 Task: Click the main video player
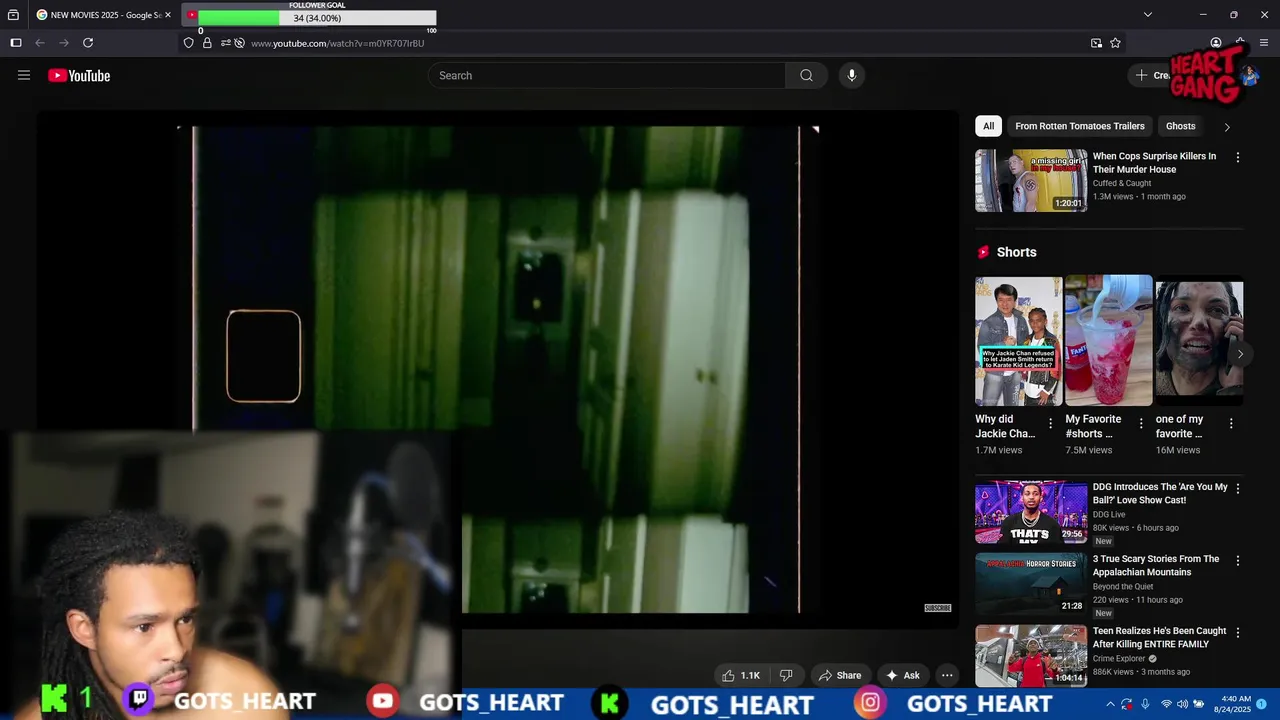pos(498,370)
